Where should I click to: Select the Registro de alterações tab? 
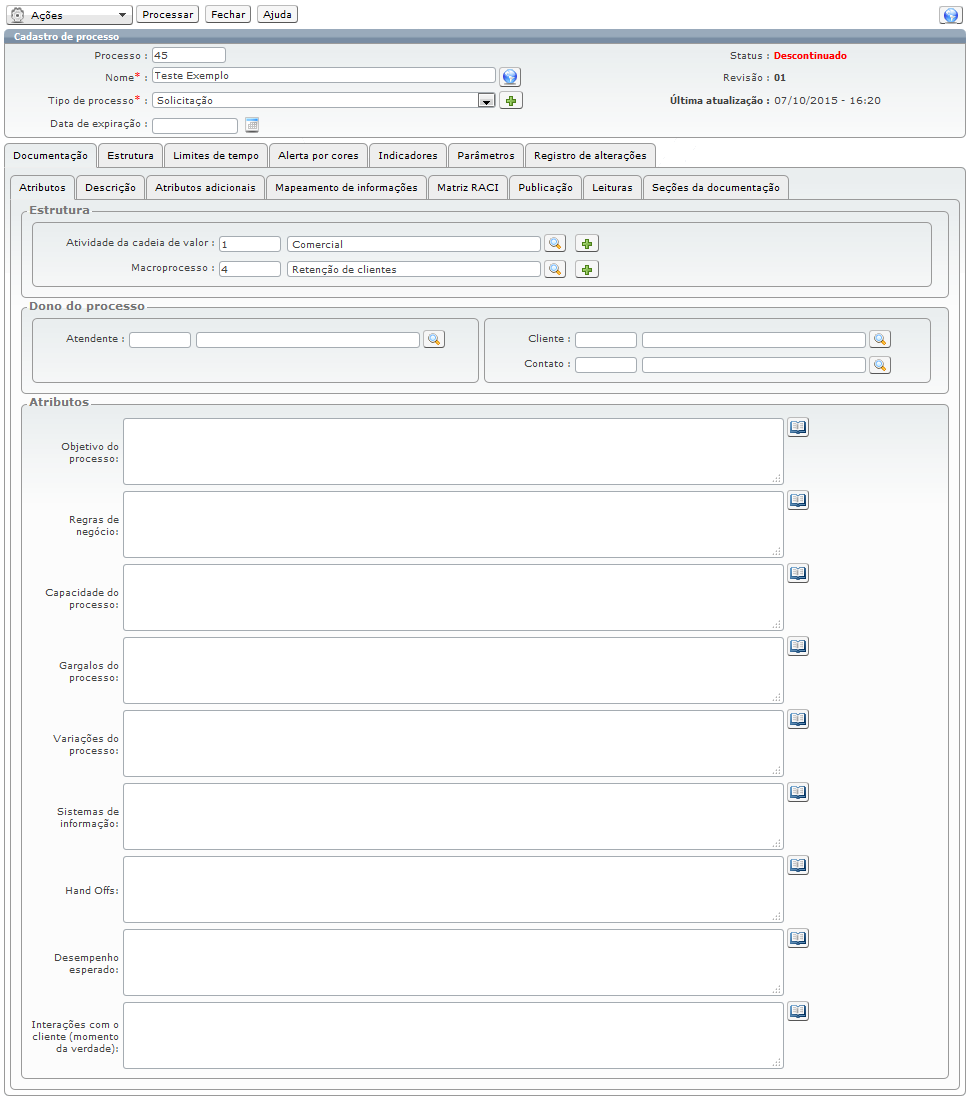point(590,156)
